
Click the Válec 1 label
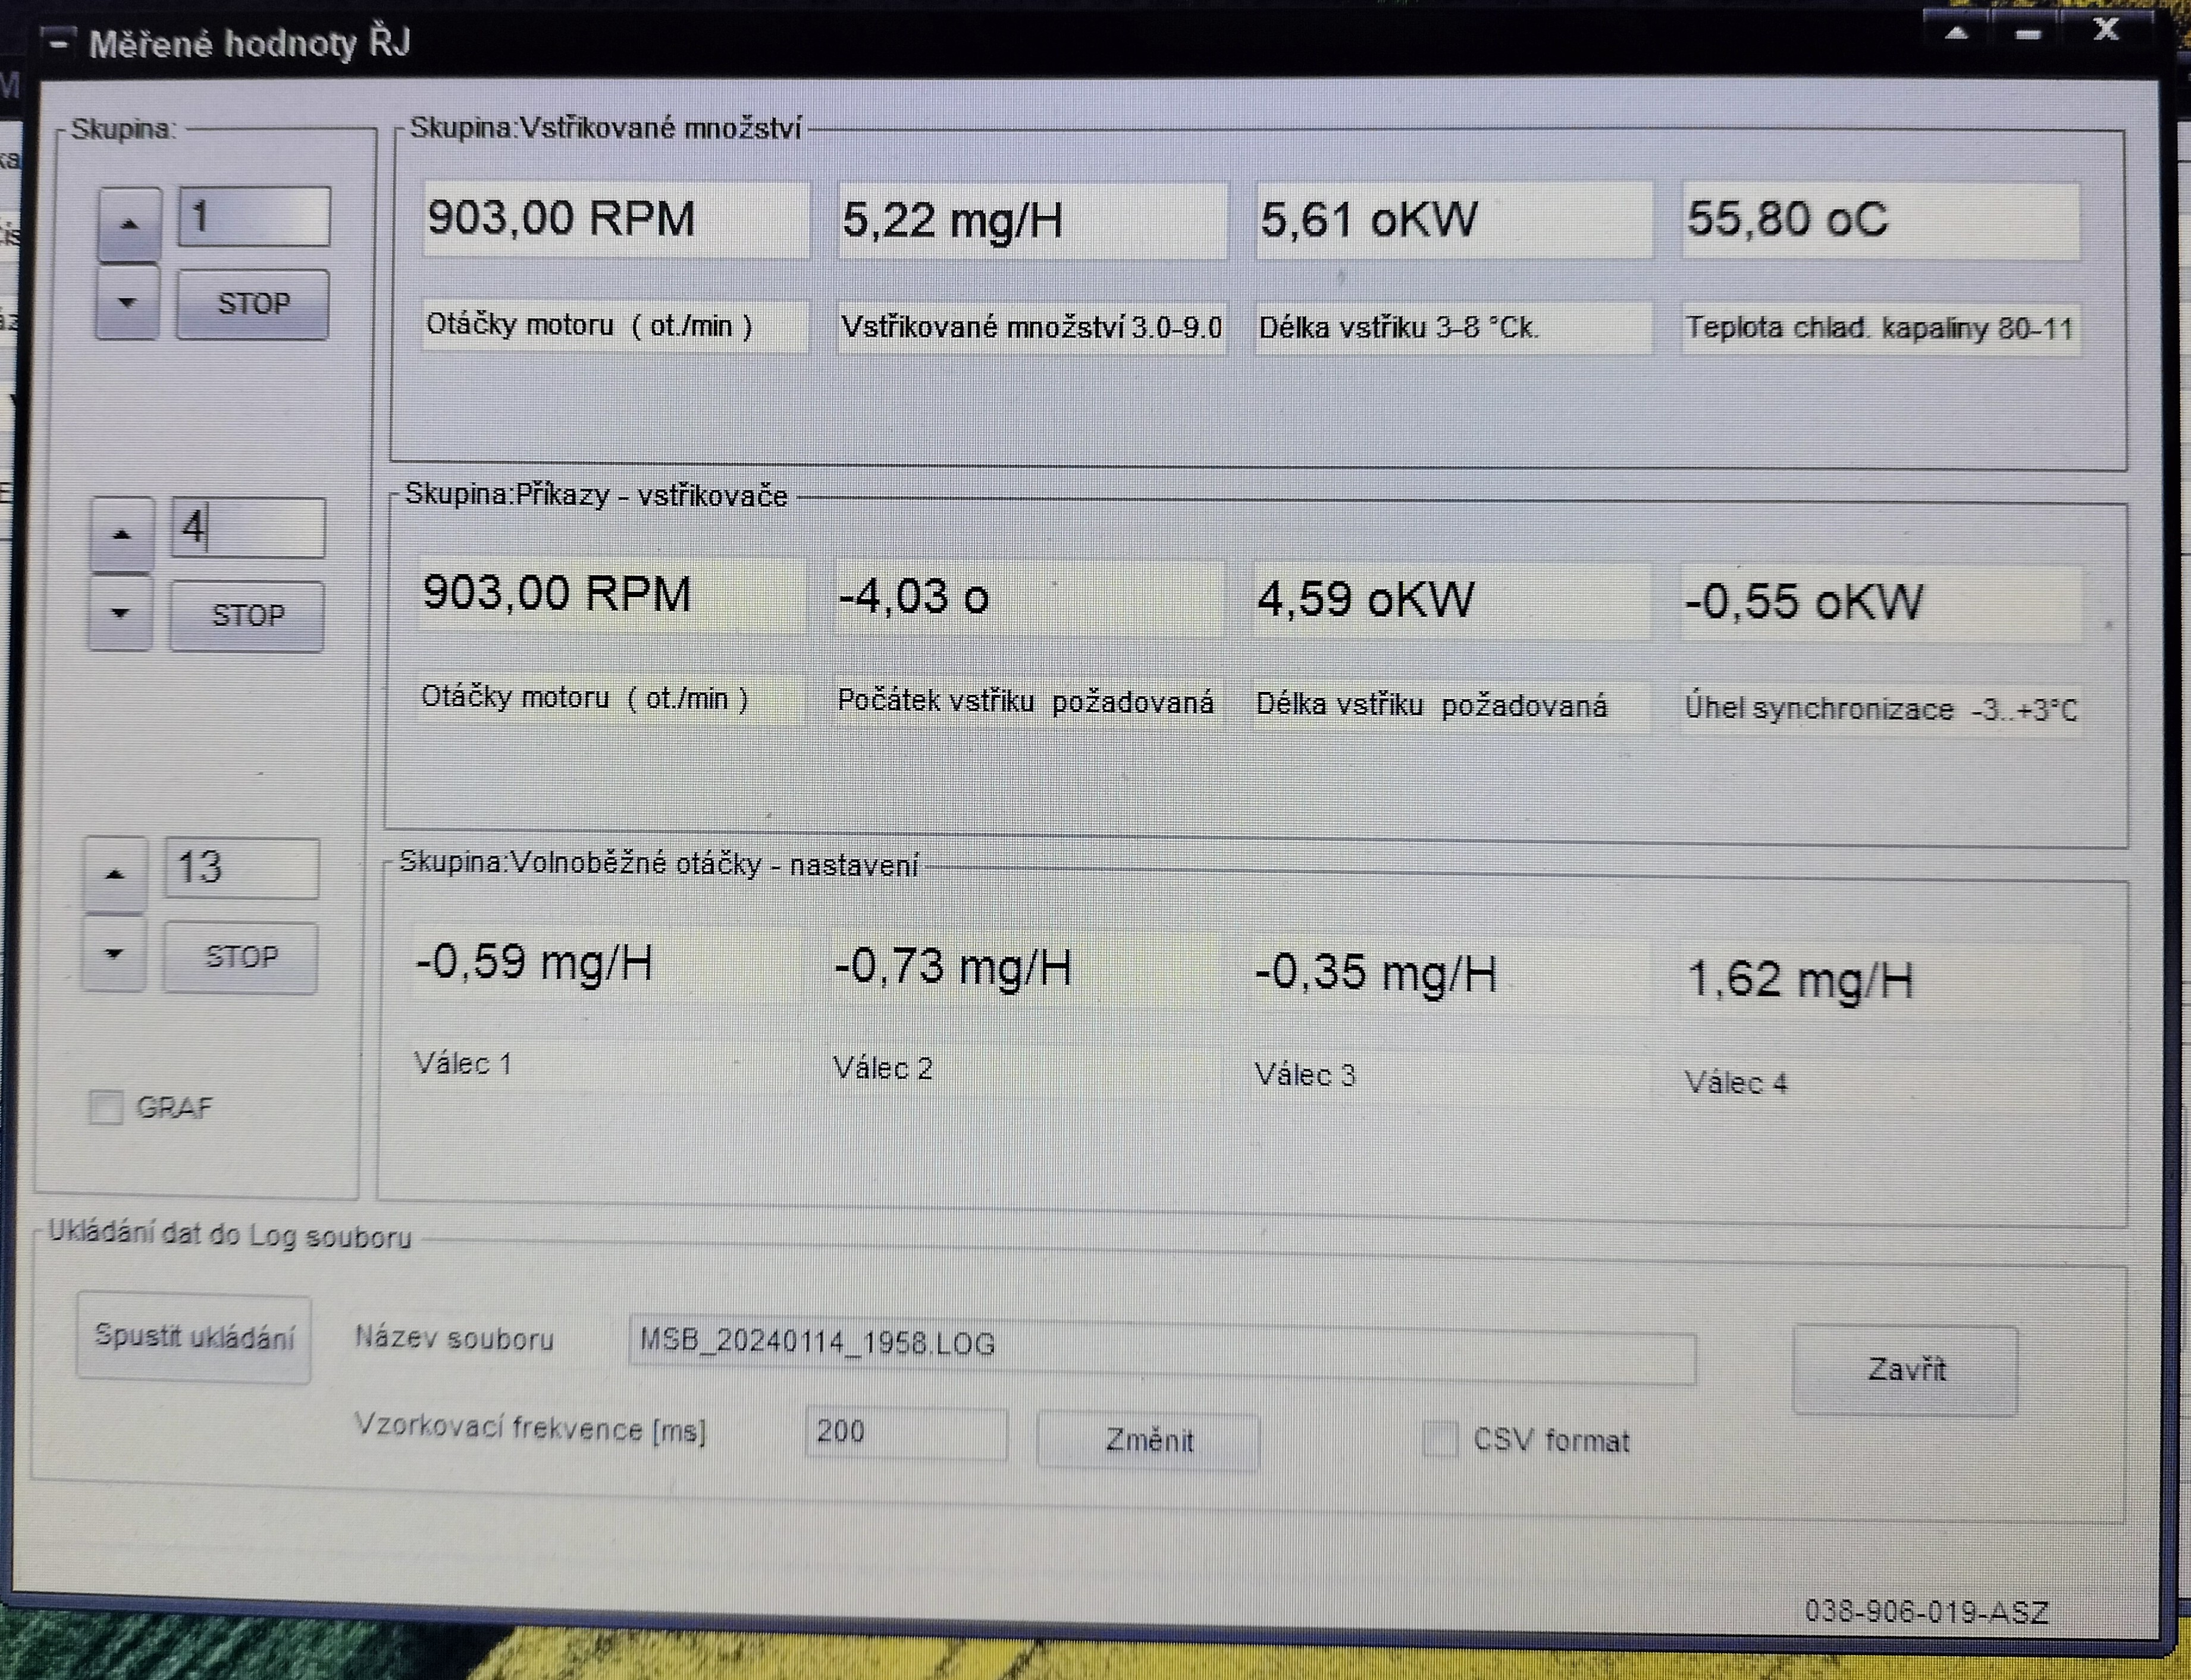click(463, 1065)
